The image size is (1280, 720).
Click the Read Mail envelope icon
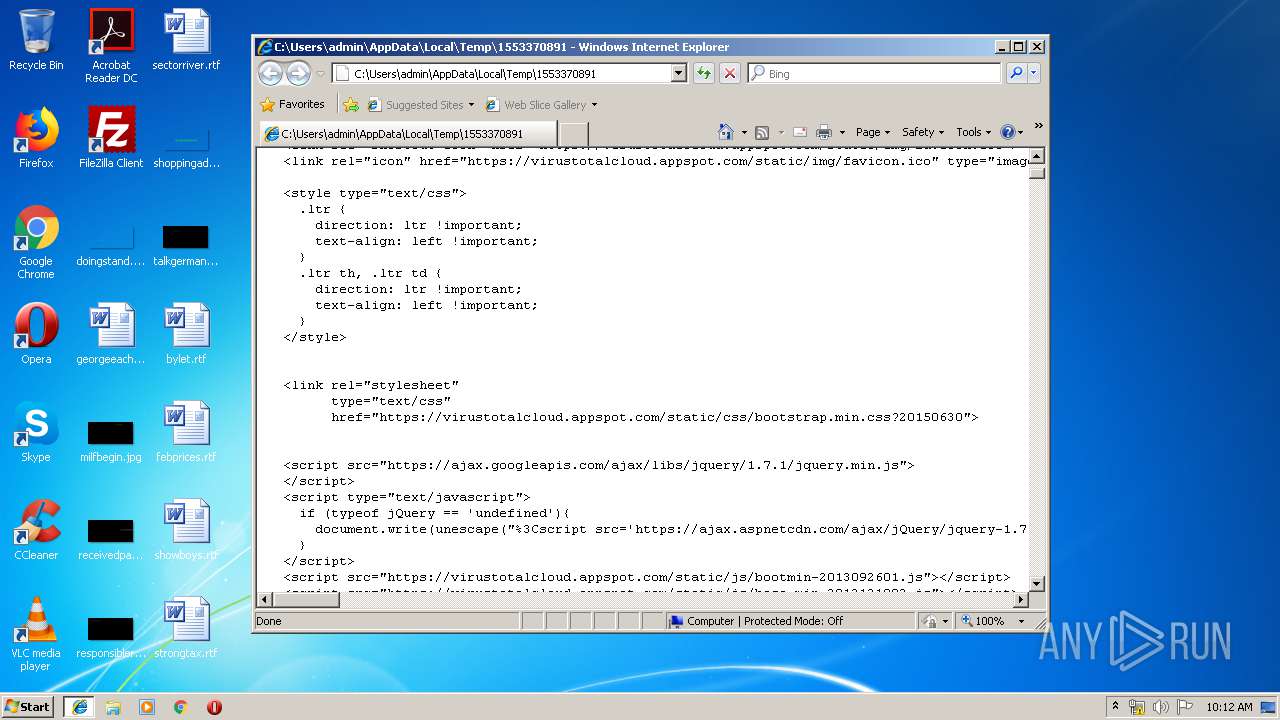tap(800, 132)
